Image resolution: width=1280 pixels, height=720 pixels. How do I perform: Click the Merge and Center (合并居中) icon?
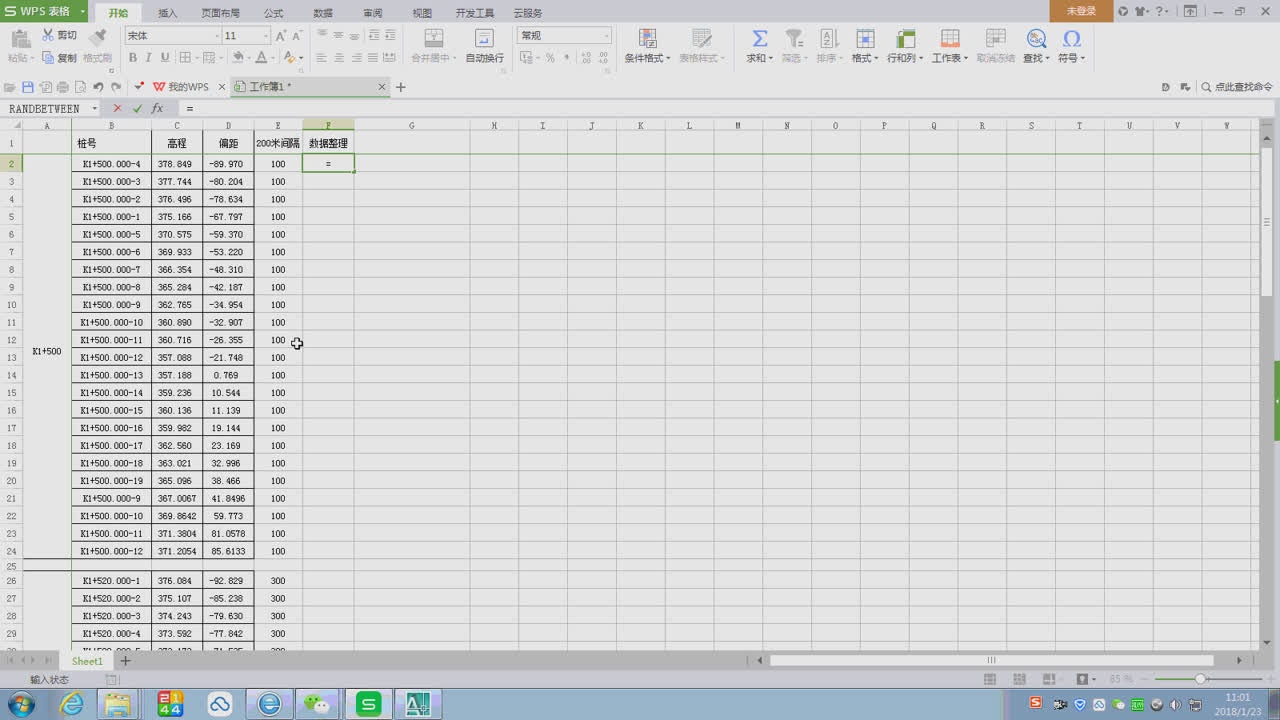tap(434, 38)
